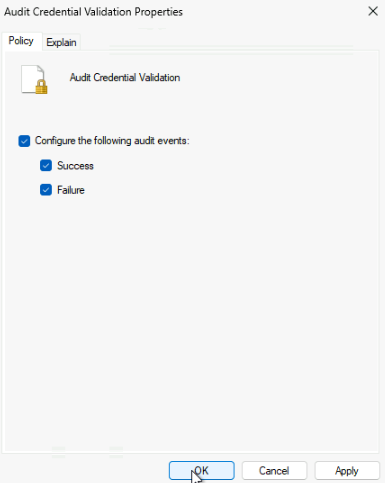Apply the audit policy changes

347,471
